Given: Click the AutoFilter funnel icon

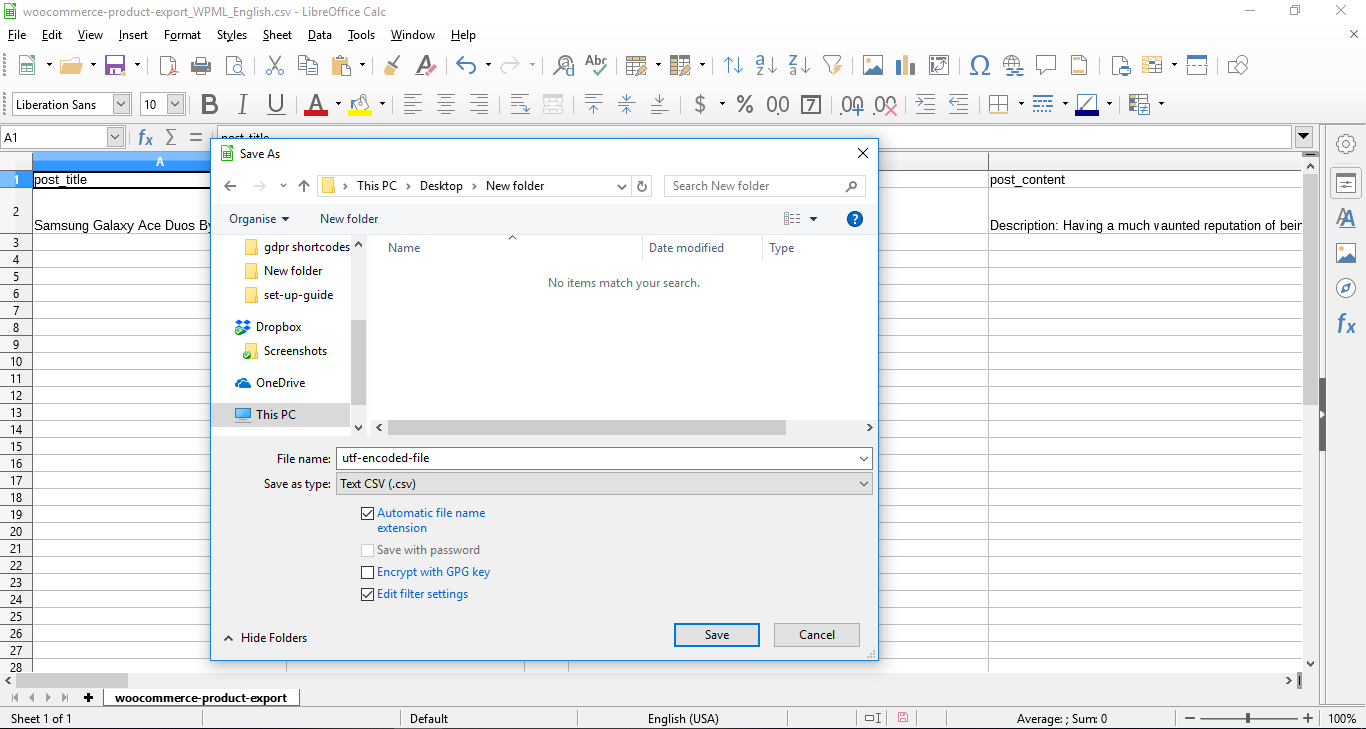Looking at the screenshot, I should click(832, 66).
